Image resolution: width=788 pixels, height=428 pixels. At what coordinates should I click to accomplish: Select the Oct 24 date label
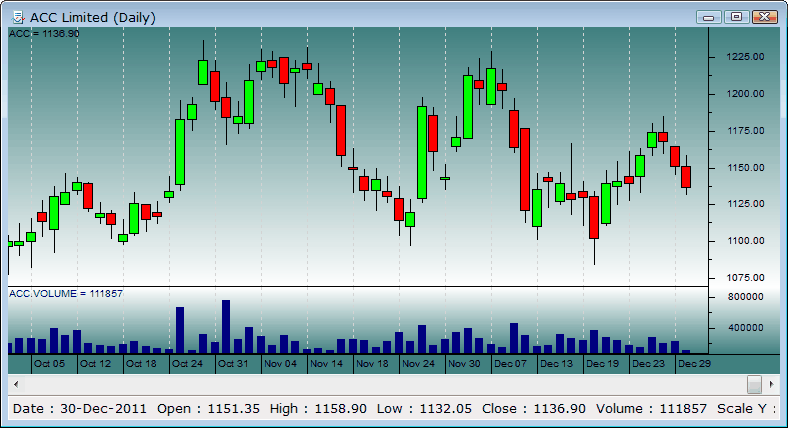187,364
